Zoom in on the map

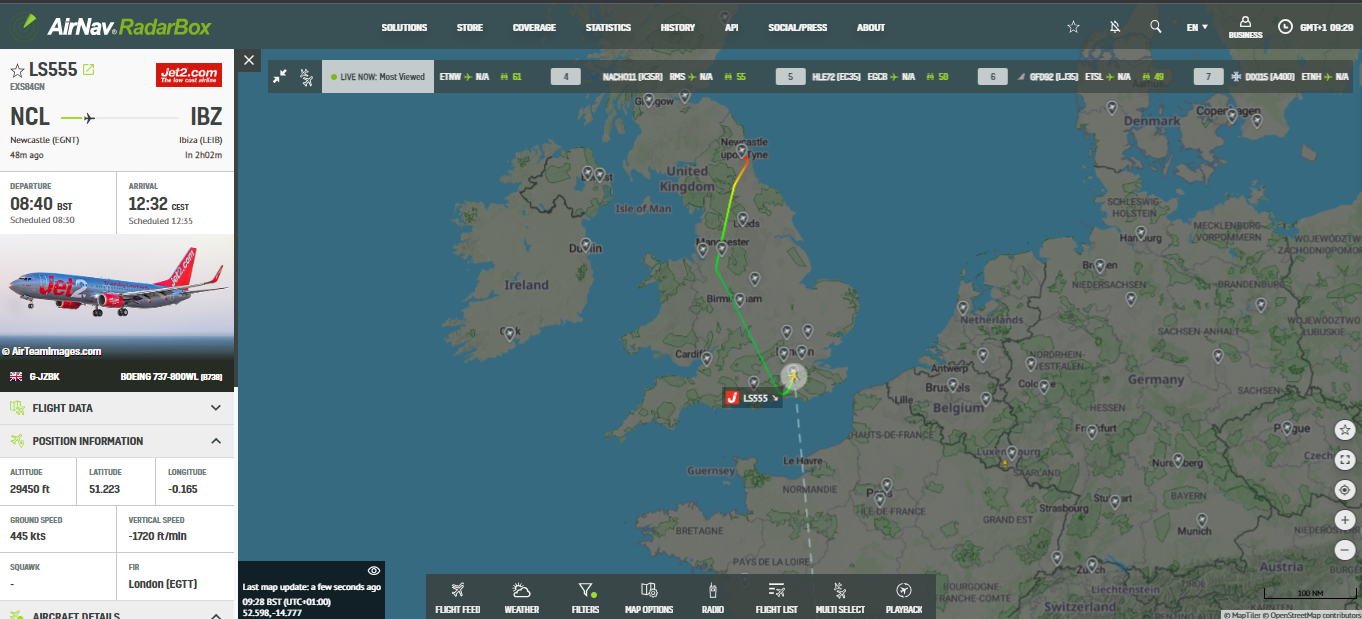(x=1345, y=520)
